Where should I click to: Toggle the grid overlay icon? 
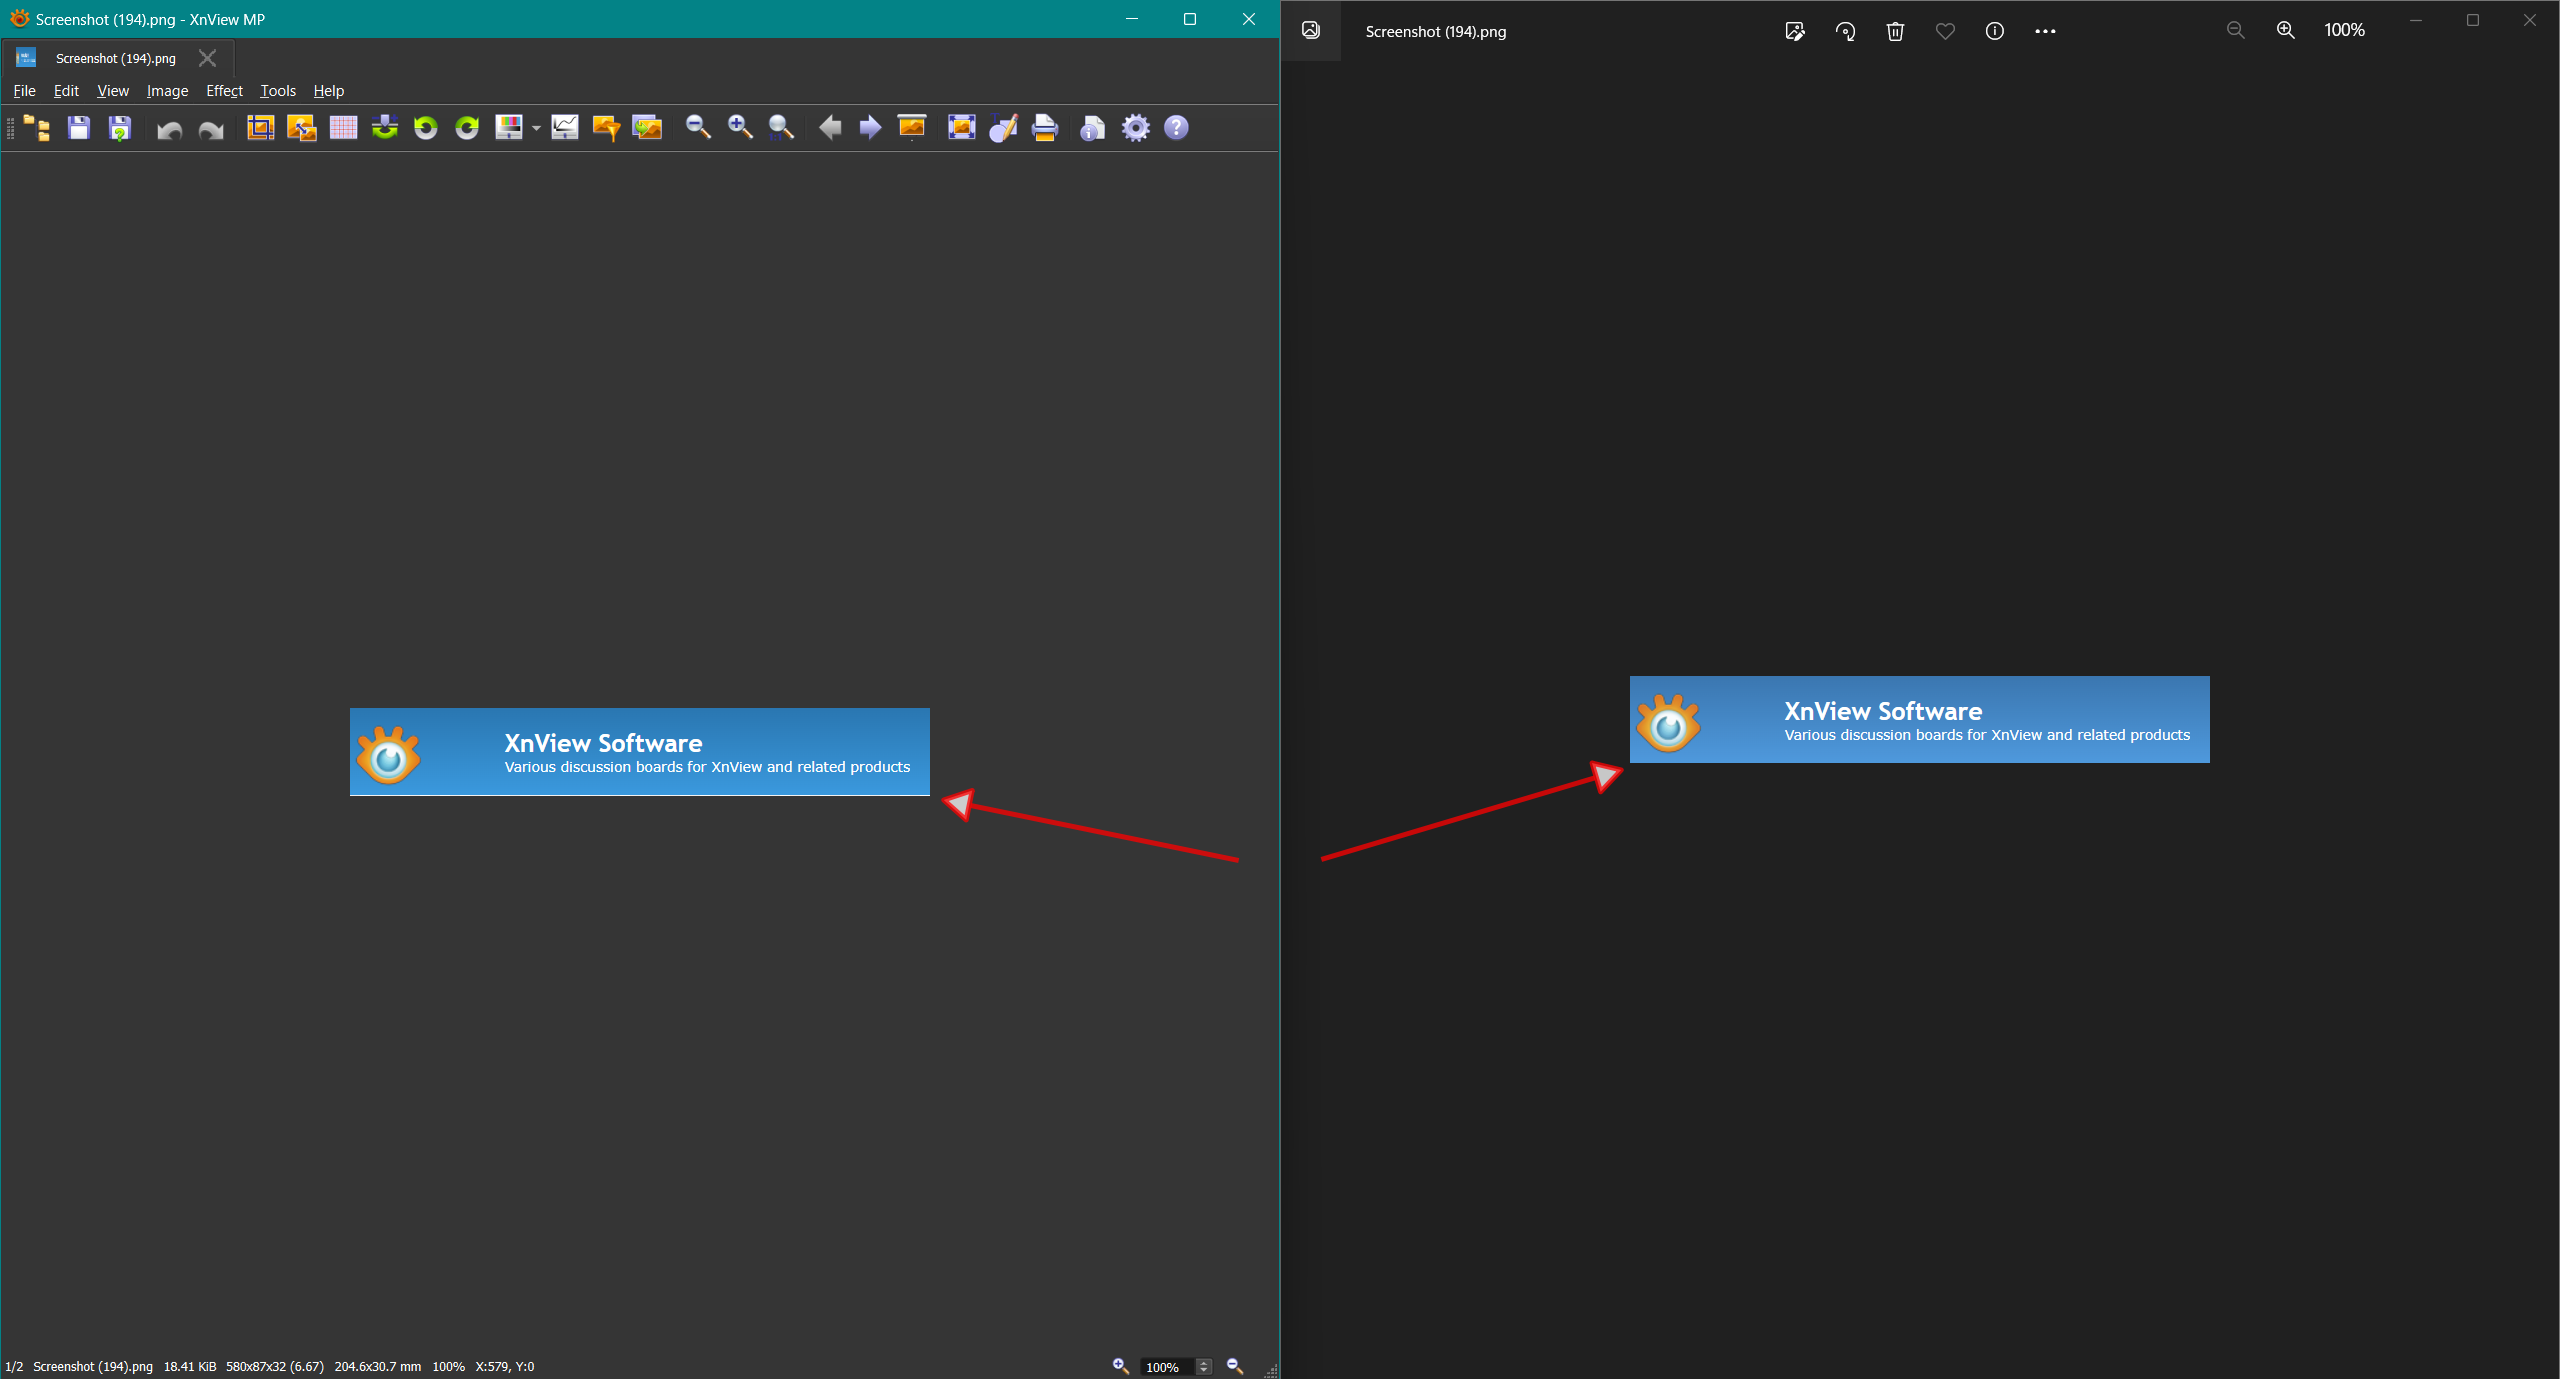click(343, 128)
